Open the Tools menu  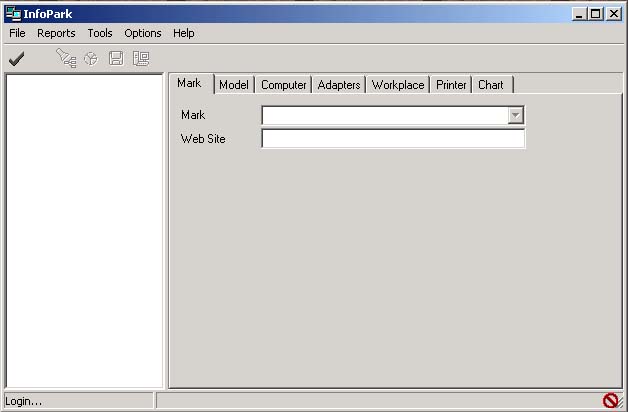click(100, 33)
